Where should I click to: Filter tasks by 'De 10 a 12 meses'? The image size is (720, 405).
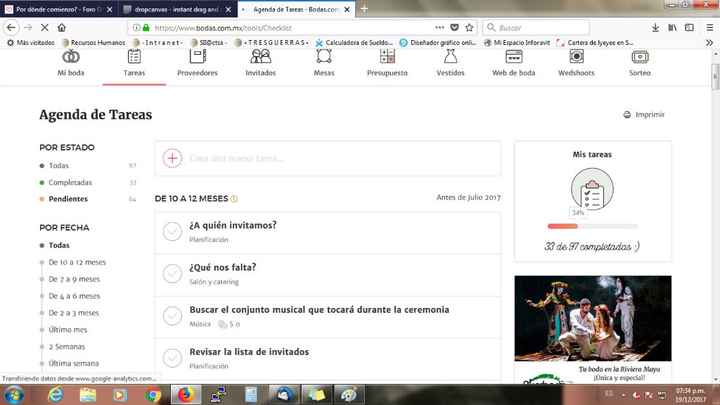(x=77, y=262)
